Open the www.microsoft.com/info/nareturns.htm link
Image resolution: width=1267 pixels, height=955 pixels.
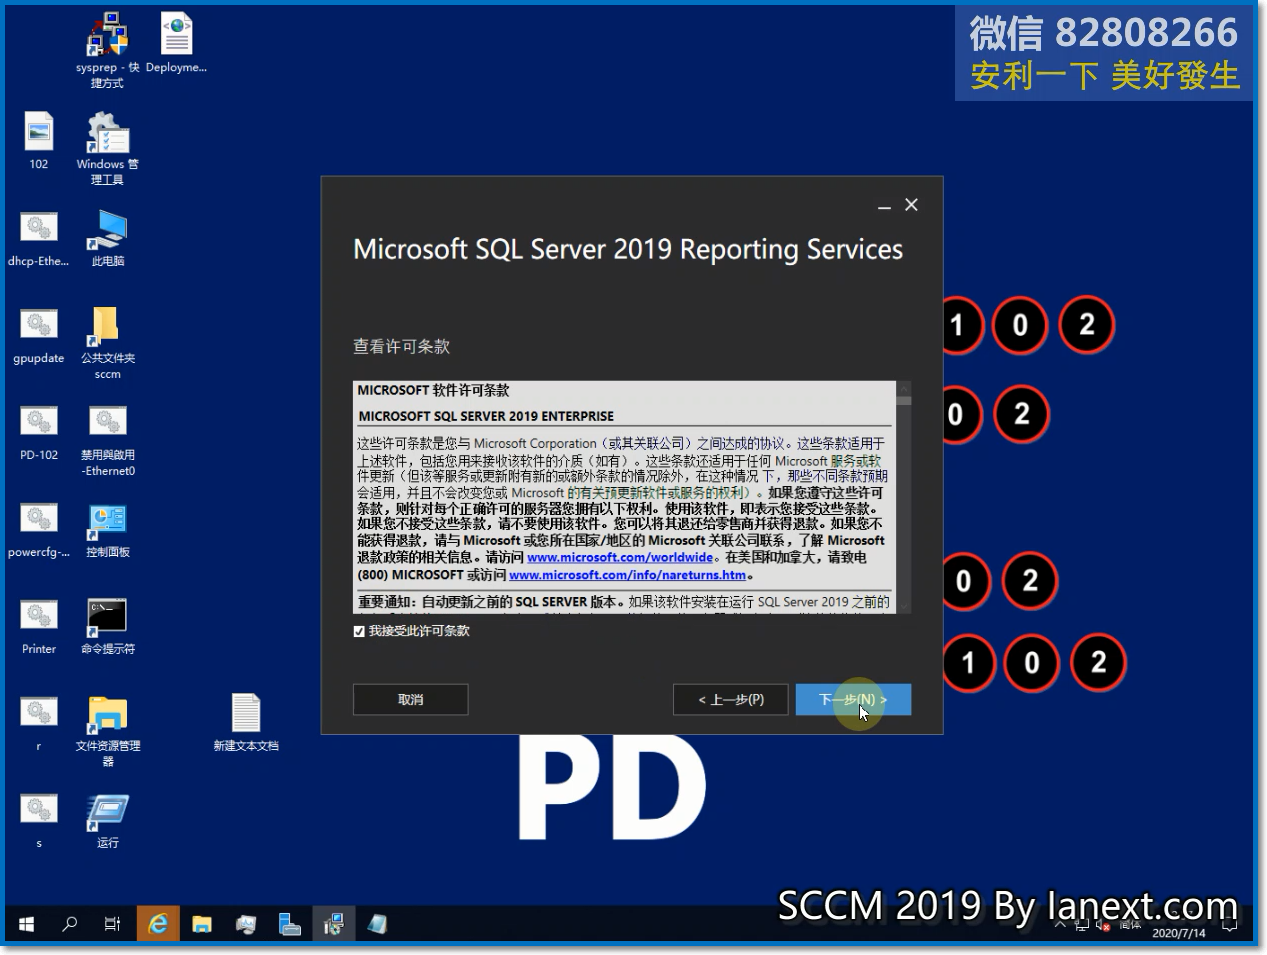click(x=627, y=575)
